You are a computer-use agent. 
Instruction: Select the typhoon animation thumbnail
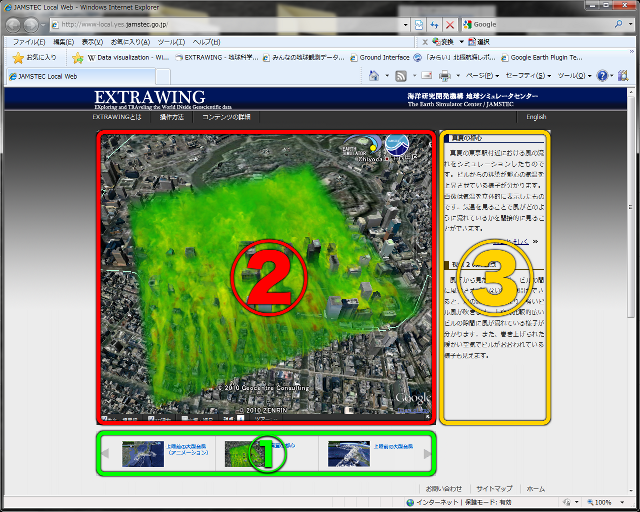(143, 454)
